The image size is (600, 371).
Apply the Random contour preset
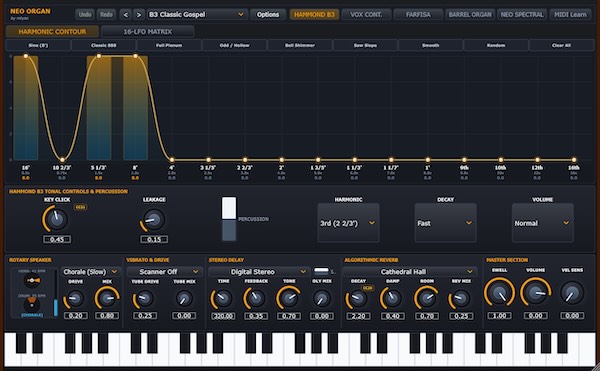[x=496, y=45]
